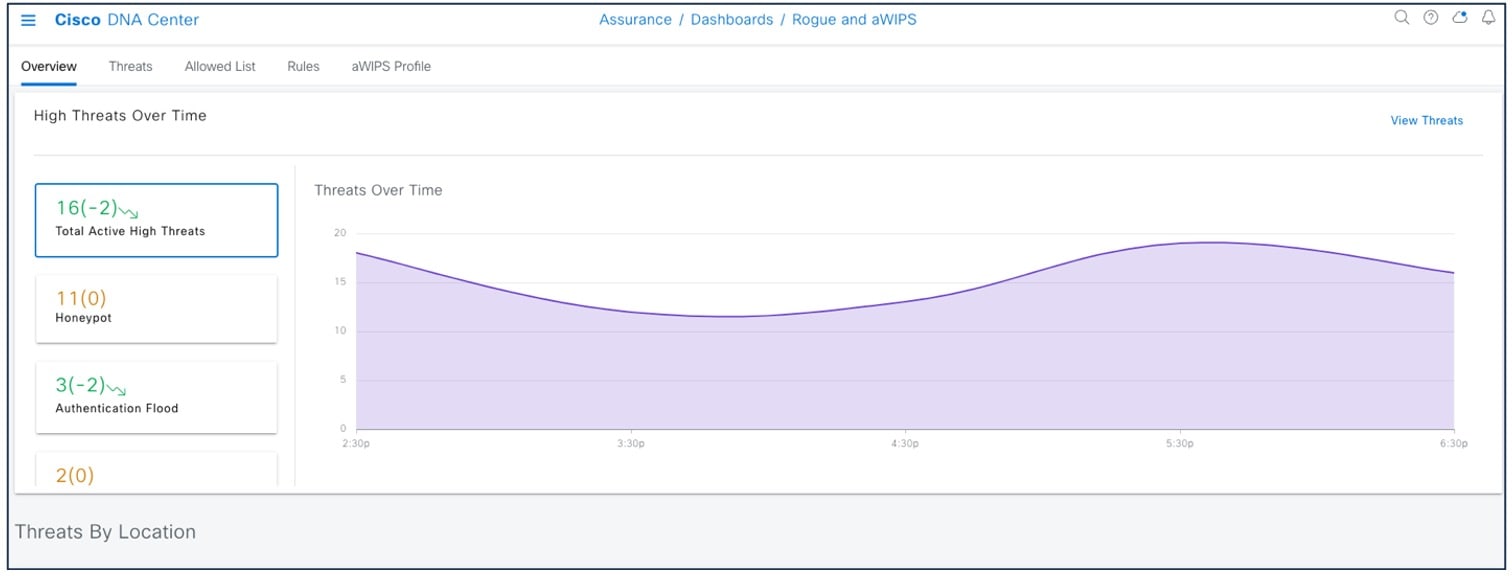Click the 3:30p time axis label
This screenshot has width=1512, height=576.
point(630,443)
